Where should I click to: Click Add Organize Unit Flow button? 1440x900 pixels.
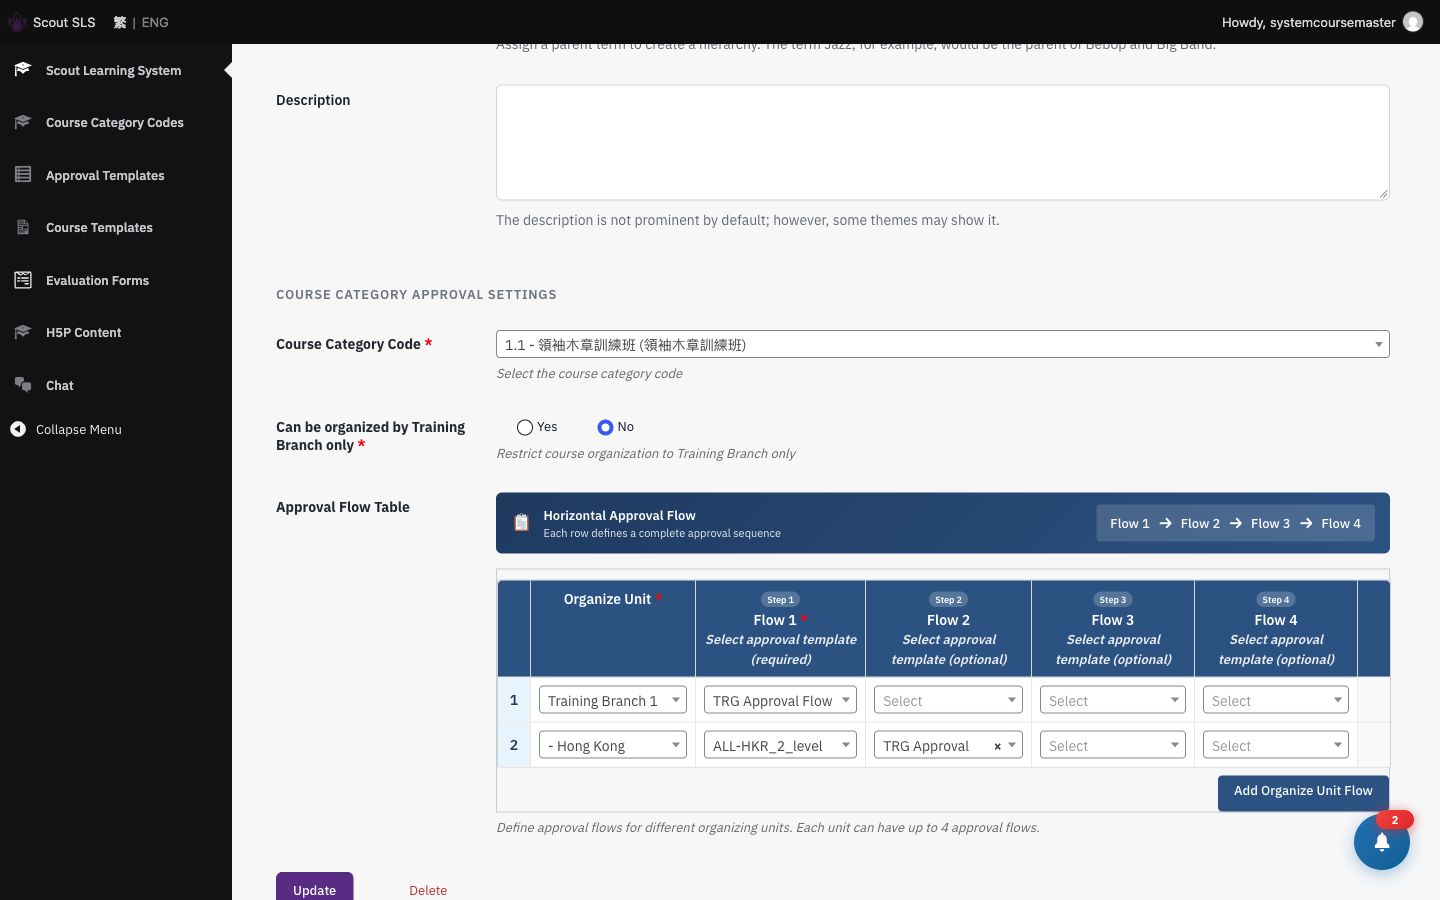[1303, 791]
